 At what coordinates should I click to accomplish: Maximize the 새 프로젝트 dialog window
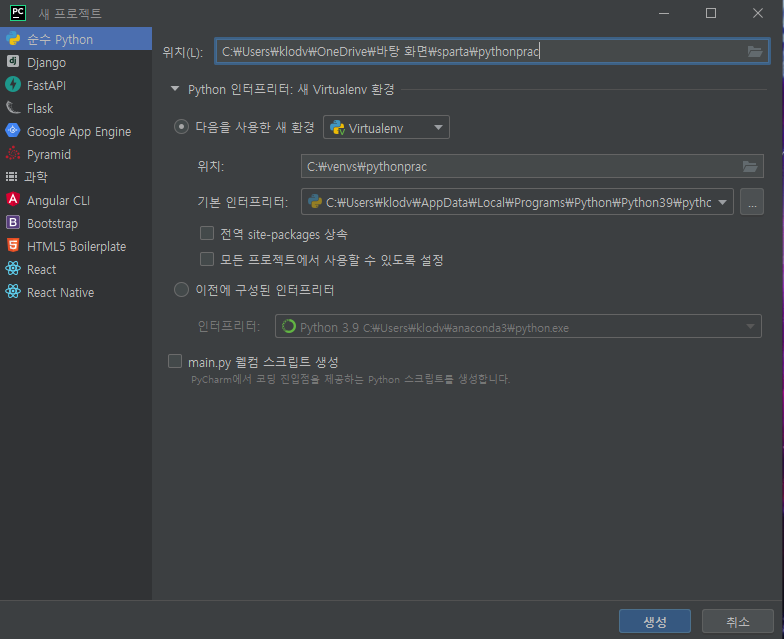coord(710,13)
